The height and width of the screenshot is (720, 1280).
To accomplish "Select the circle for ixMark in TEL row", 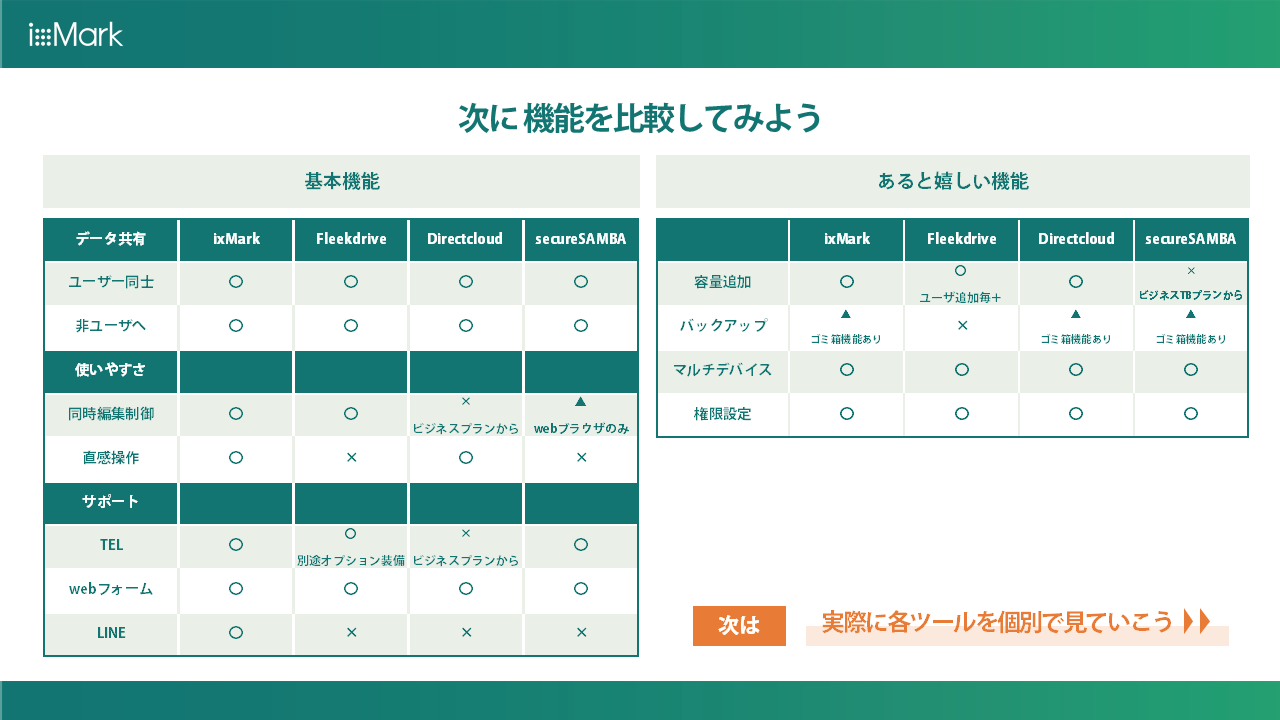I will [236, 544].
